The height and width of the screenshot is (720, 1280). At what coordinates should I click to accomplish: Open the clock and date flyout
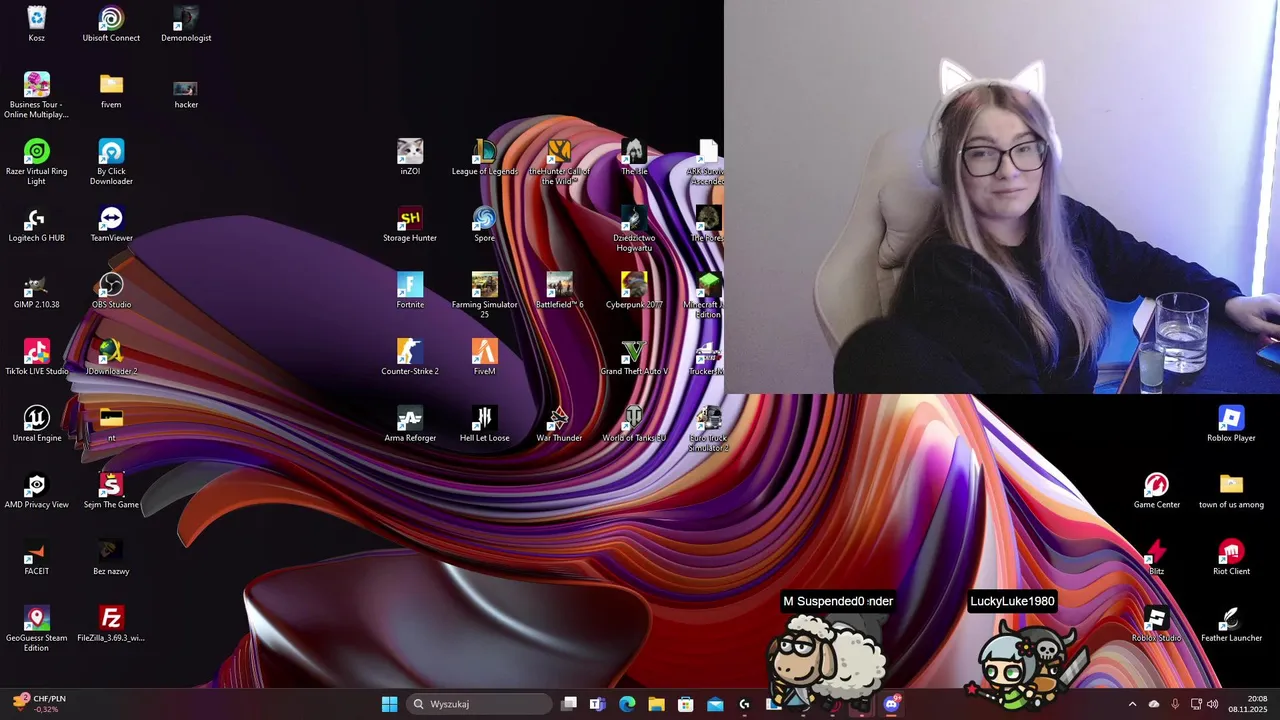pos(1250,704)
